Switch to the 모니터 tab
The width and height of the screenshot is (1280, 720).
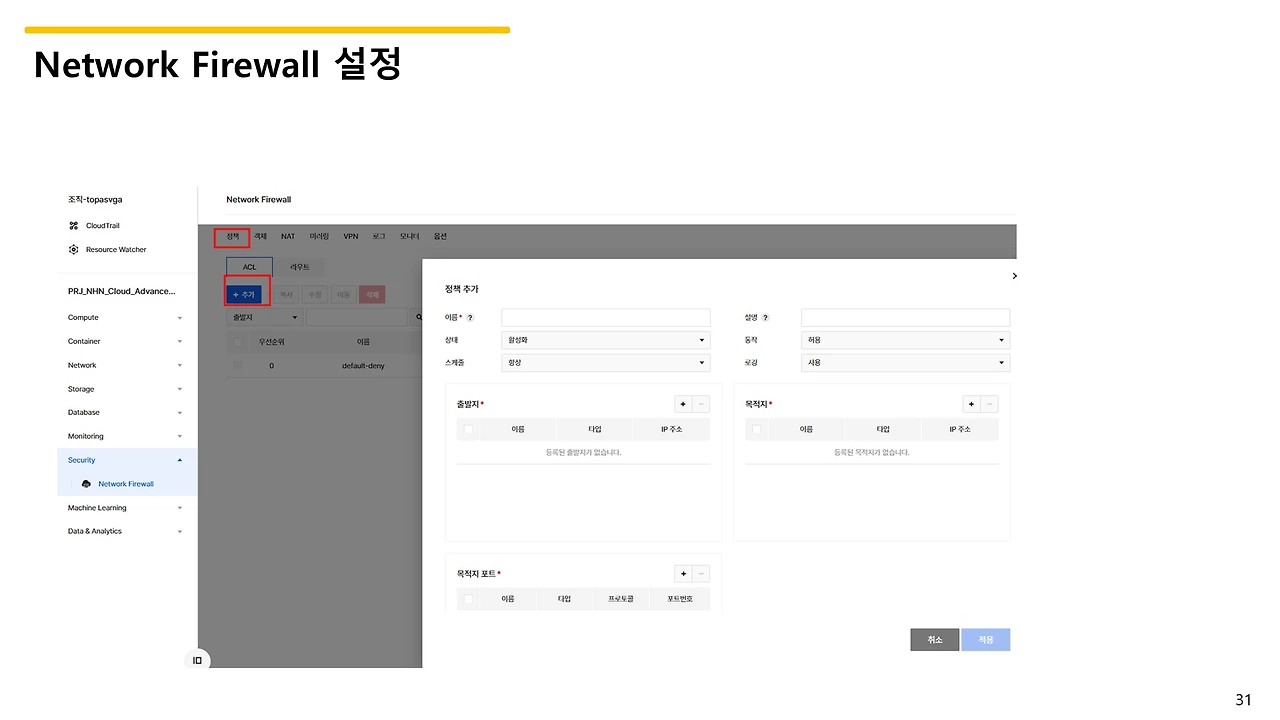(x=409, y=237)
